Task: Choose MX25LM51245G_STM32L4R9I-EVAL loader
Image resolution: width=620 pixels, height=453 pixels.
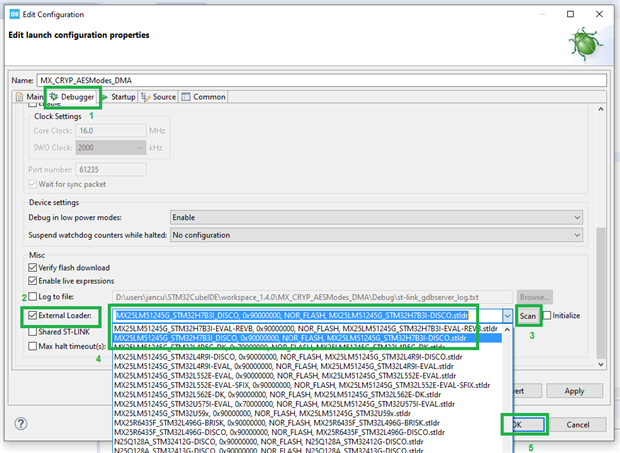Action: tap(307, 366)
